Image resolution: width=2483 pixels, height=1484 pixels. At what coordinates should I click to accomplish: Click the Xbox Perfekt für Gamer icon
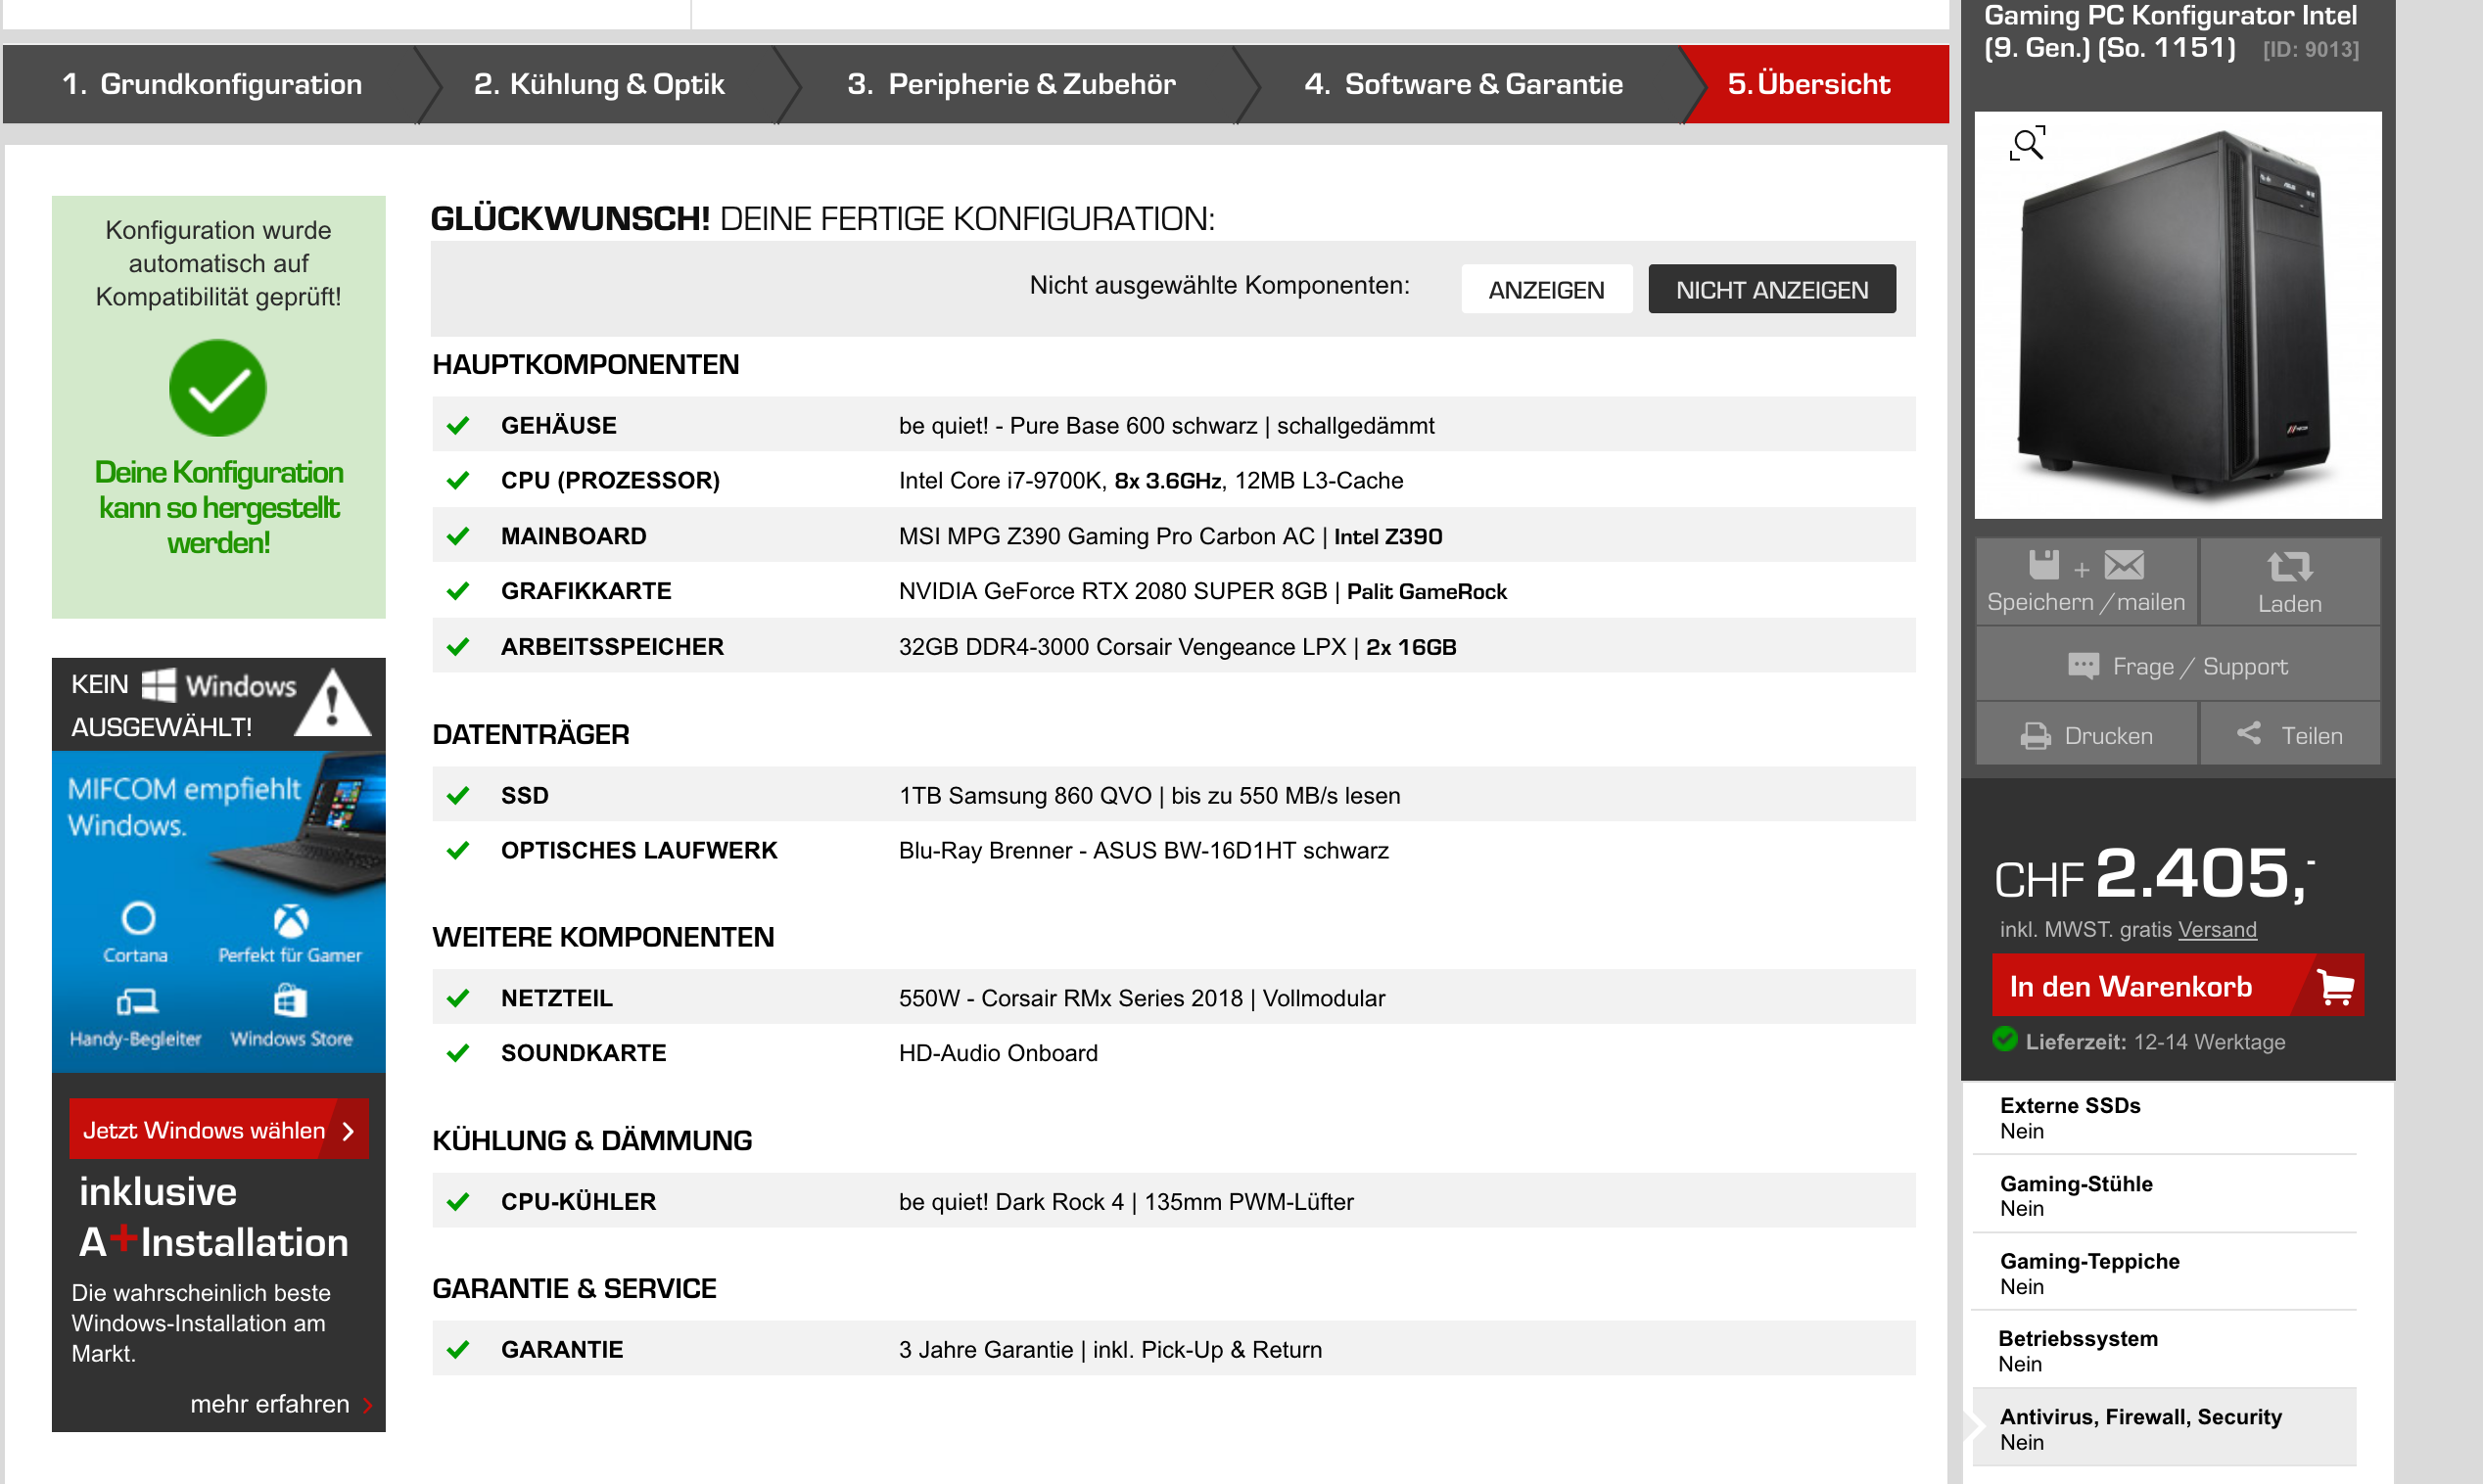pos(291,920)
